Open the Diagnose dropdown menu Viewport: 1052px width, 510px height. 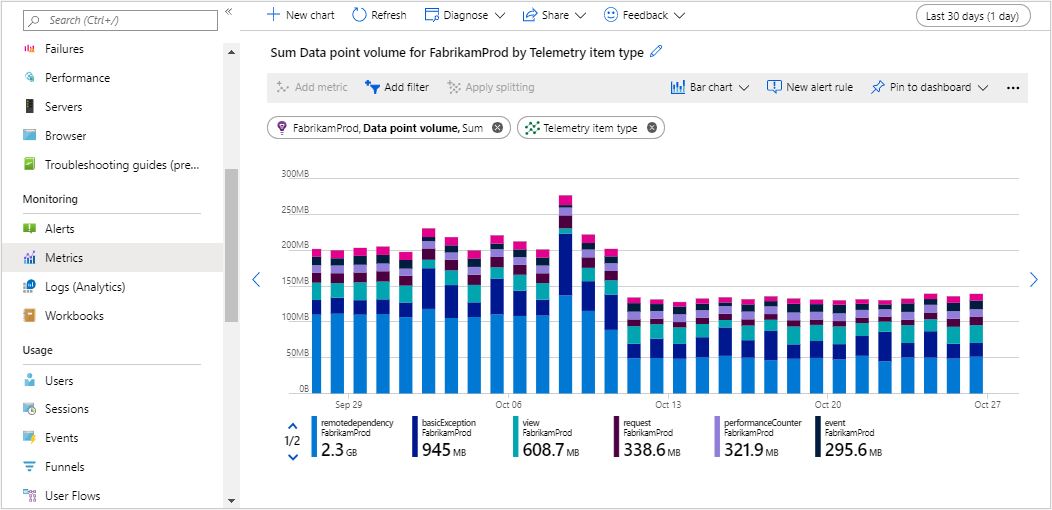tap(465, 15)
